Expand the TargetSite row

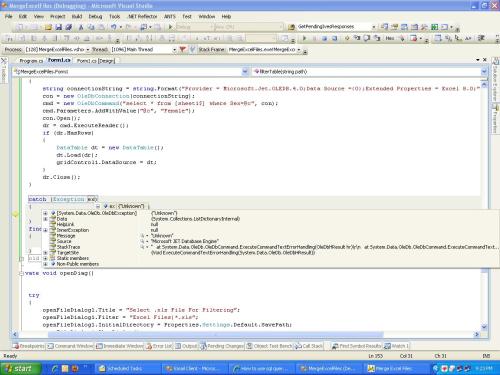pos(45,253)
